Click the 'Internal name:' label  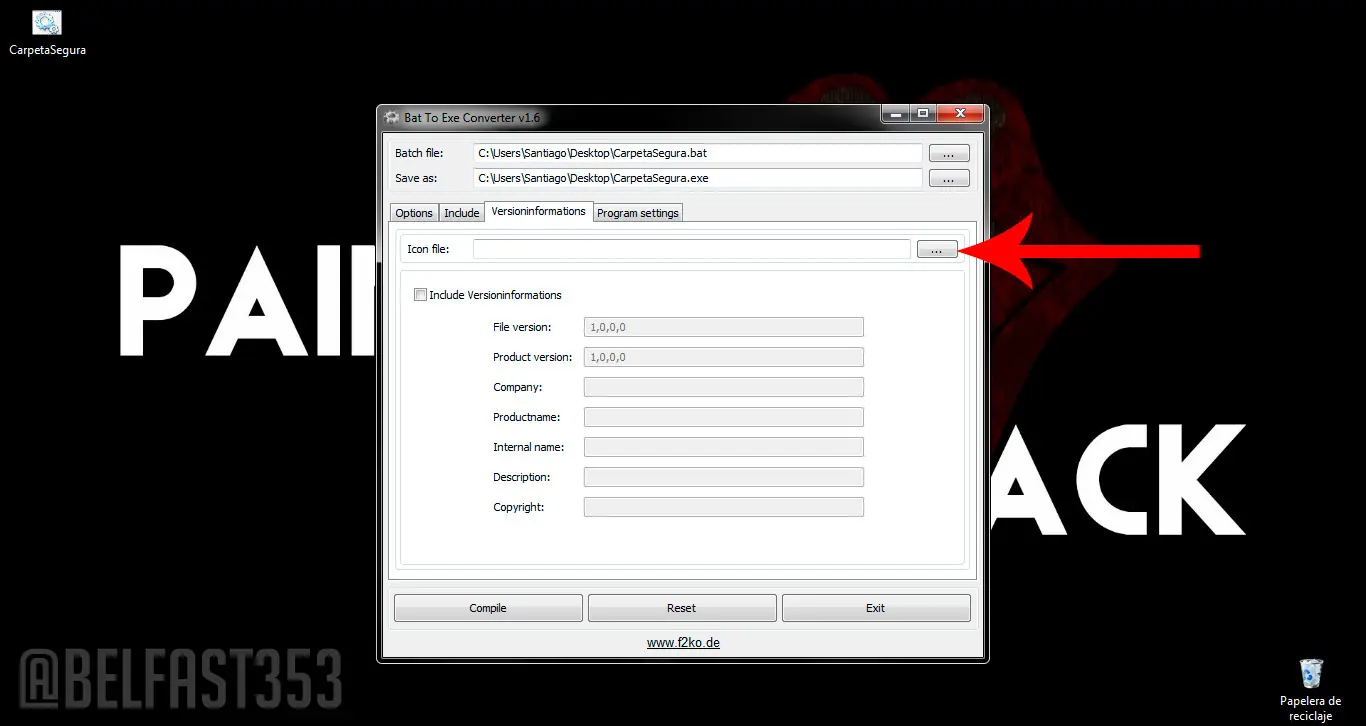tap(529, 447)
